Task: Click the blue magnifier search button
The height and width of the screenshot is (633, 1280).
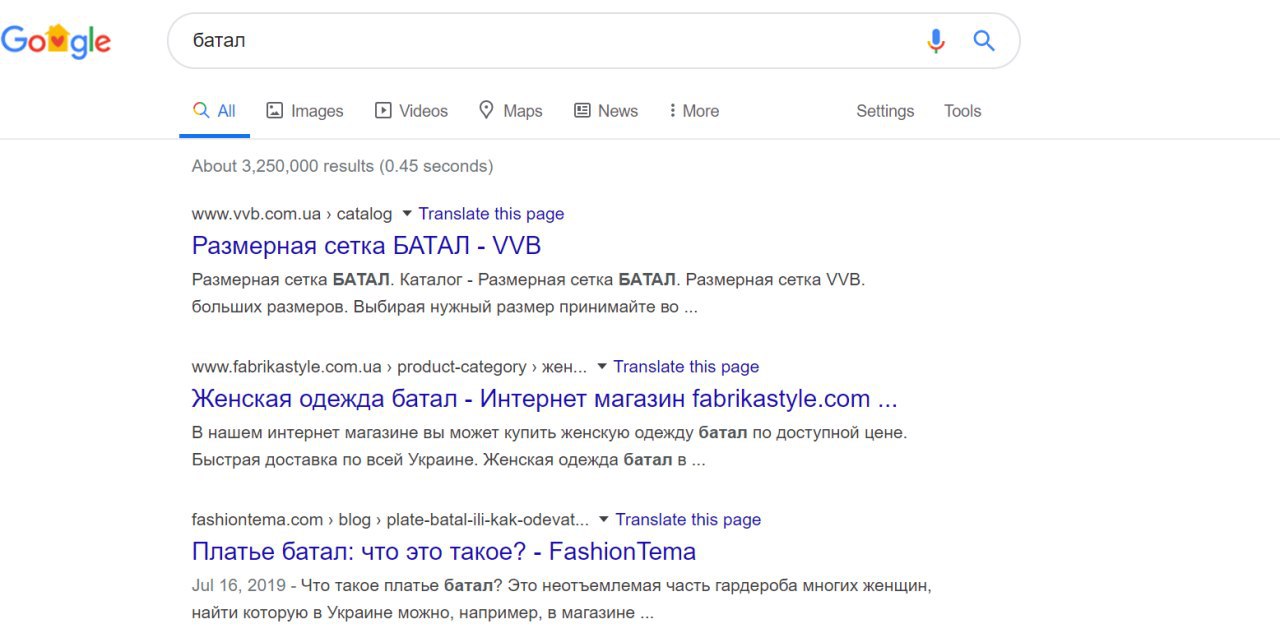Action: tap(984, 41)
